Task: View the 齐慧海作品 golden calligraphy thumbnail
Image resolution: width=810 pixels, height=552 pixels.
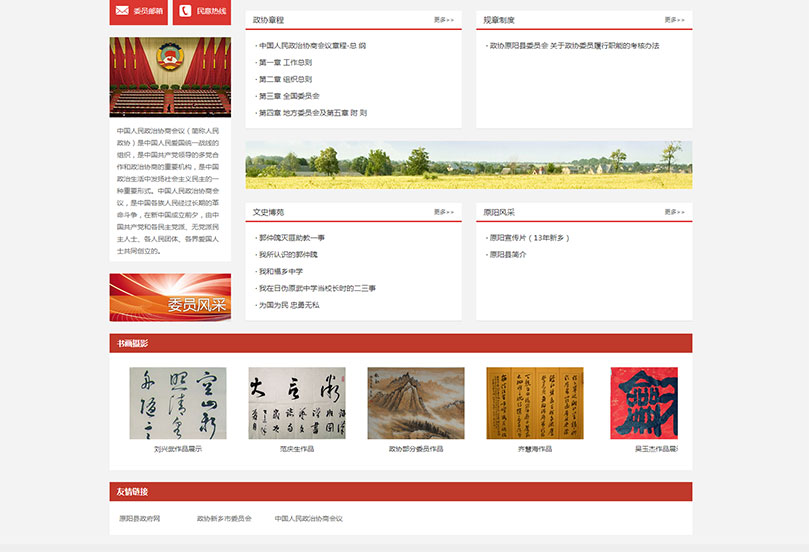Action: pyautogui.click(x=534, y=403)
